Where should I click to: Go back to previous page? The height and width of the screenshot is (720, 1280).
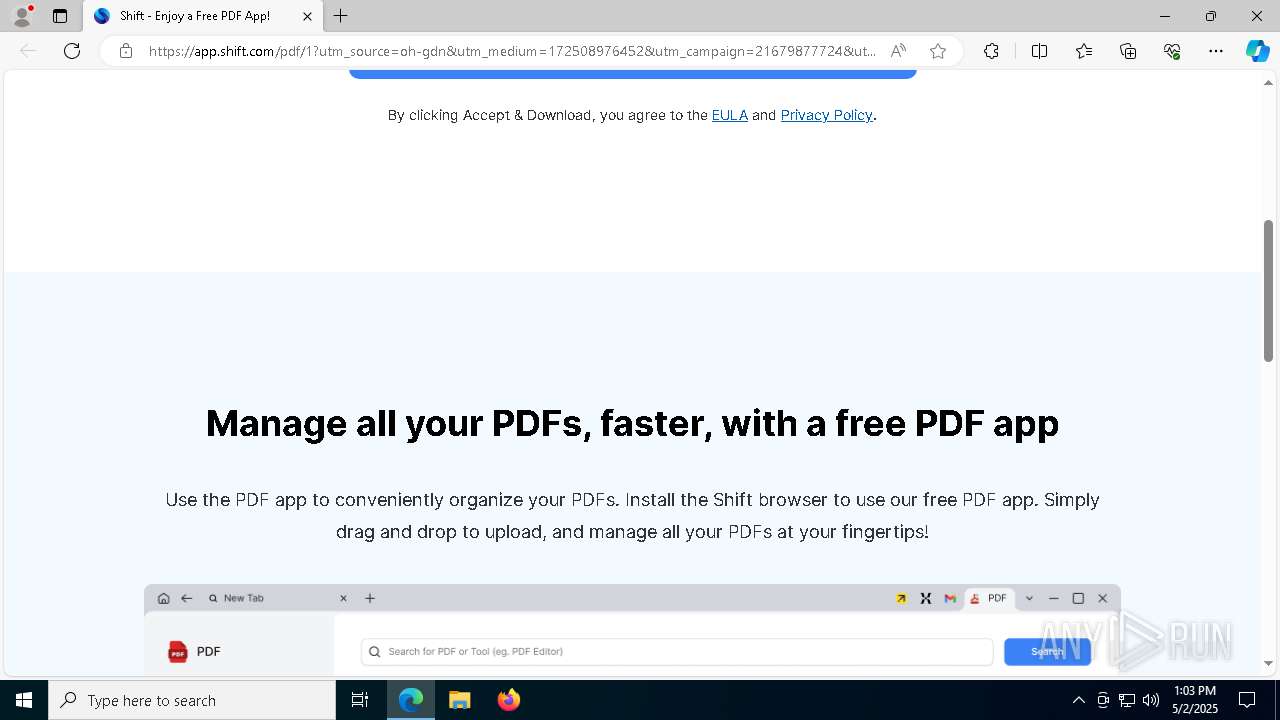[28, 51]
